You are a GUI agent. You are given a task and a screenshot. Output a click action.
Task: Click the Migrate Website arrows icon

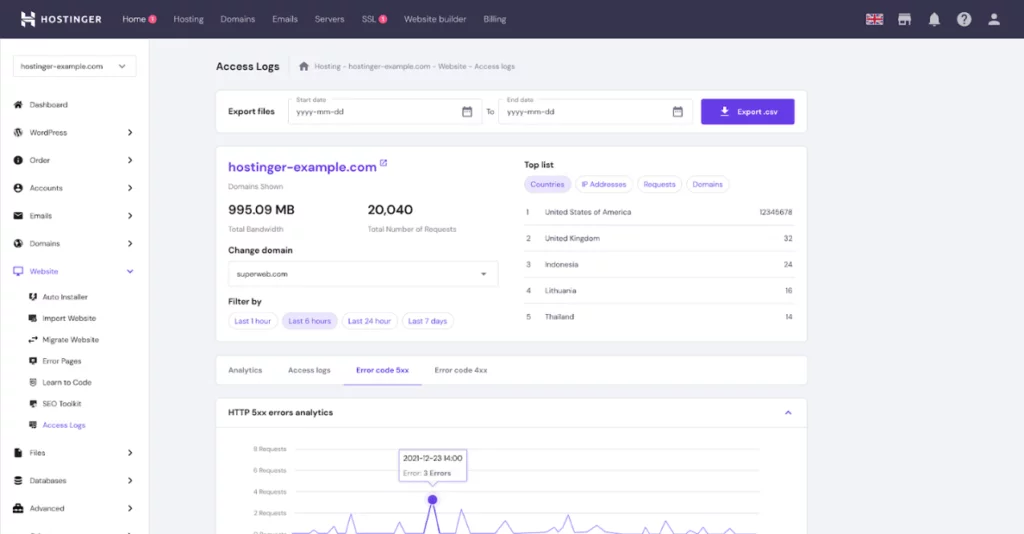click(33, 339)
